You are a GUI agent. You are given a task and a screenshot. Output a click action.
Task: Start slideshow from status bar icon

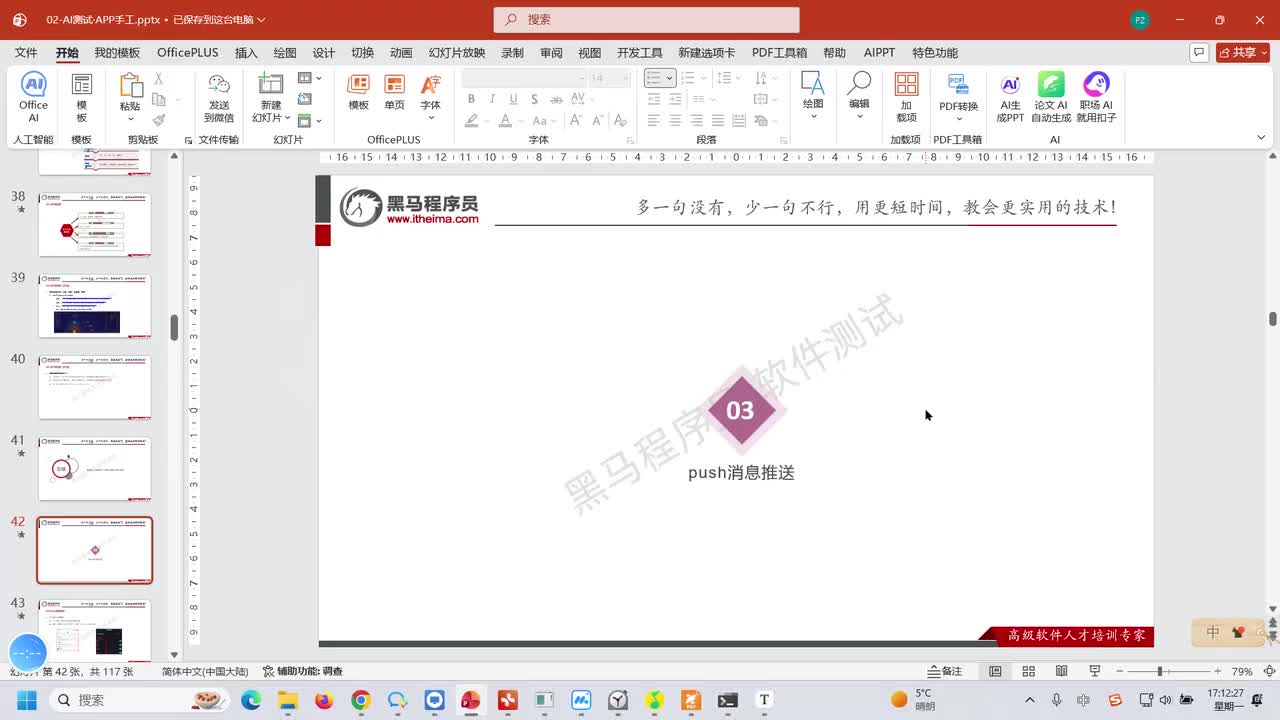(x=1094, y=671)
